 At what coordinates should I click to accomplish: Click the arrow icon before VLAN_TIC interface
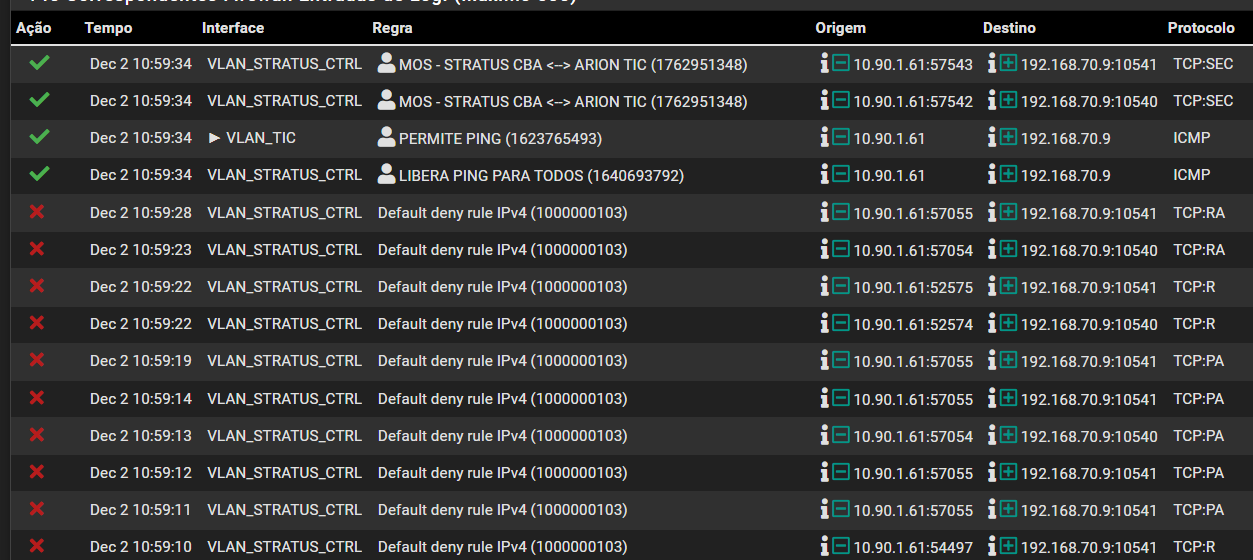pyautogui.click(x=214, y=138)
